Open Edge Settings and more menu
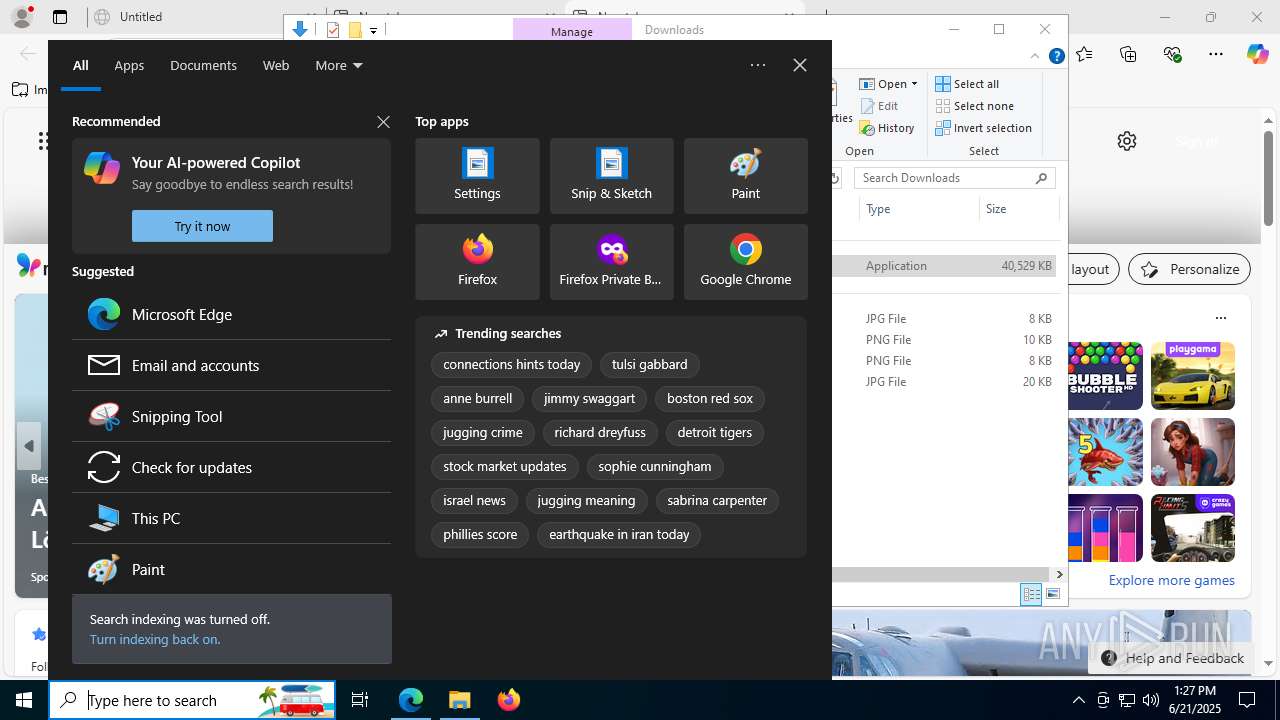 tap(1216, 55)
